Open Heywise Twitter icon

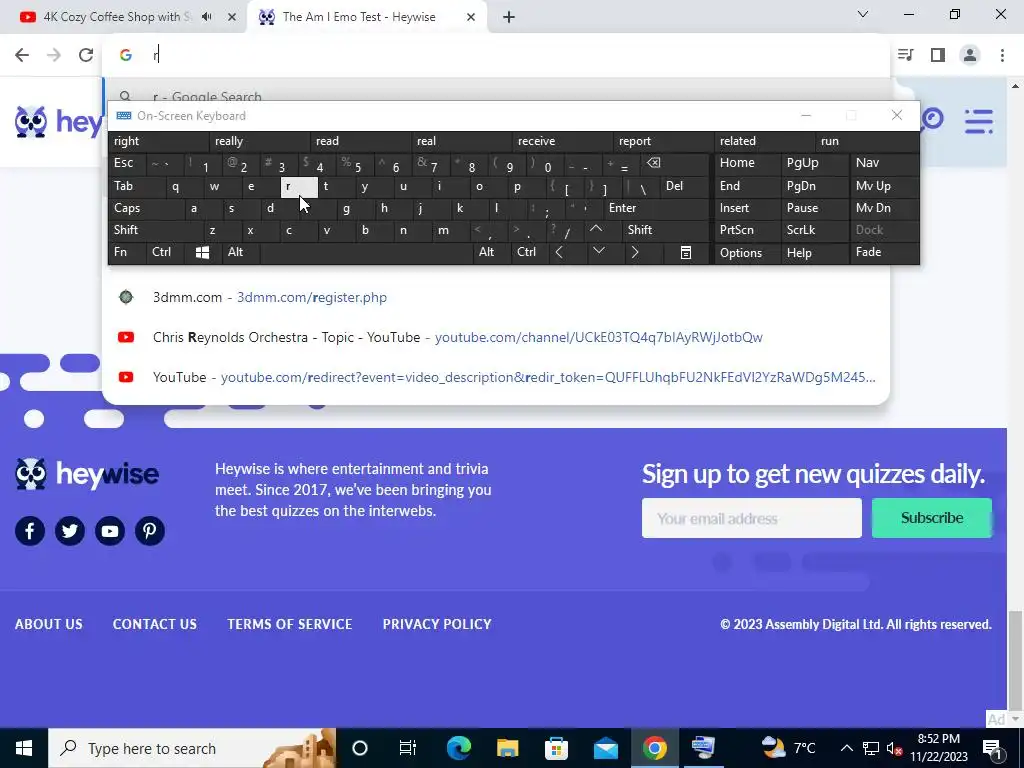[70, 531]
